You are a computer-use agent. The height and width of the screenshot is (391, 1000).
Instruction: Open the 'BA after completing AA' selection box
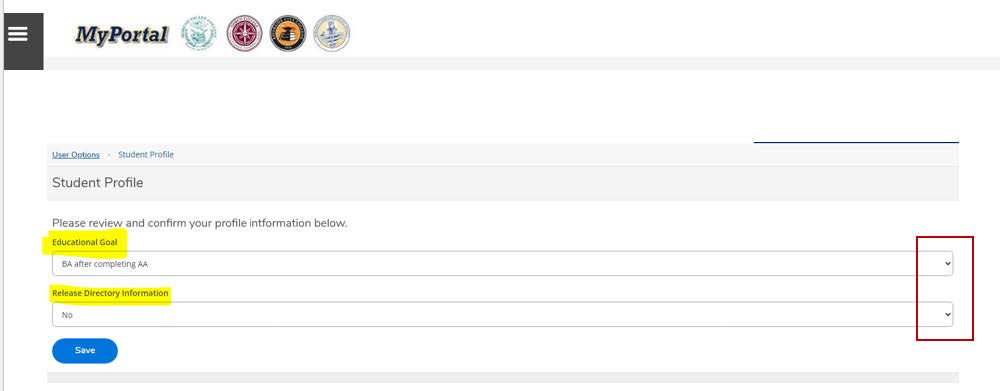click(503, 263)
